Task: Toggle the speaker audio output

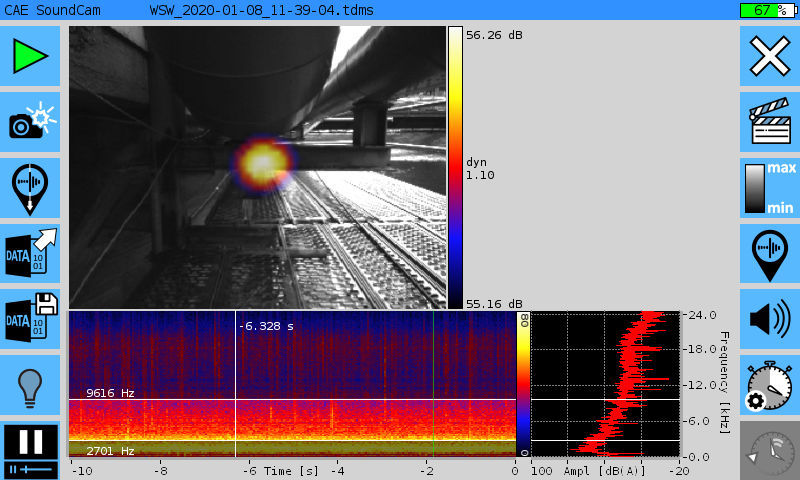Action: click(770, 319)
